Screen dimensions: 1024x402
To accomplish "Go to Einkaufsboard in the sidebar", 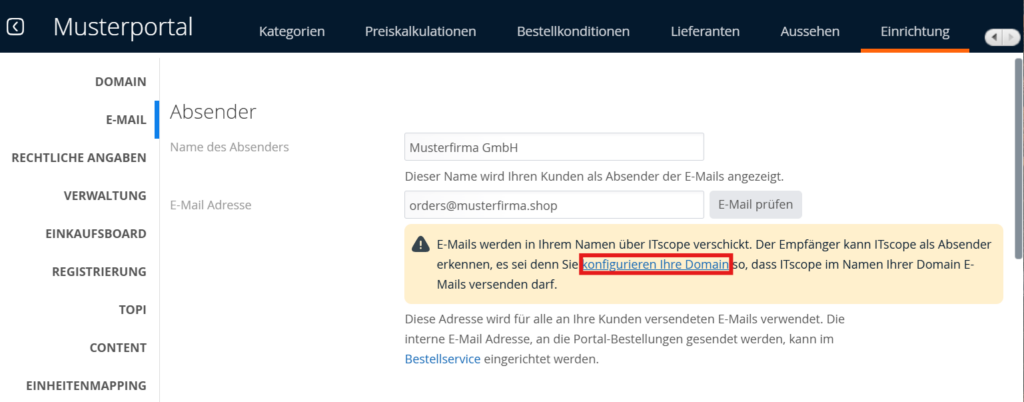I will click(x=95, y=233).
